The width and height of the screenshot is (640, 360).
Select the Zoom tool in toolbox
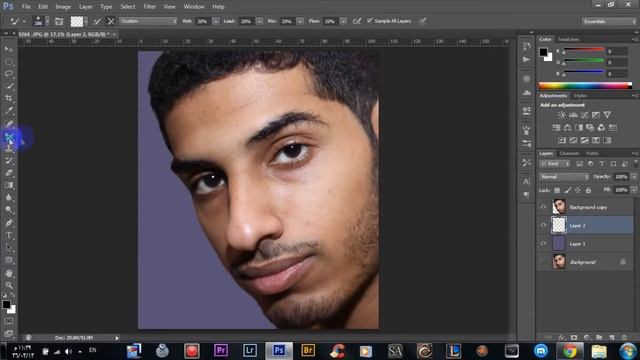pyautogui.click(x=9, y=285)
